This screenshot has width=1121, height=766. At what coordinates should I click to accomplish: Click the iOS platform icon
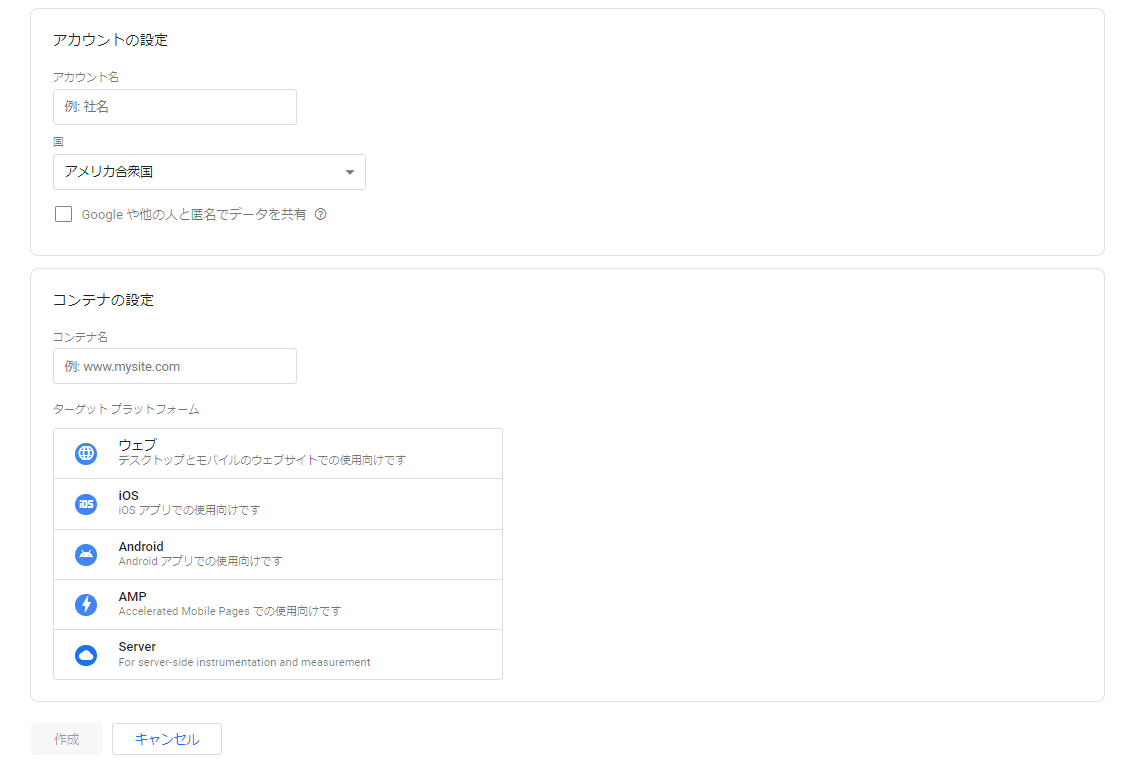click(x=86, y=504)
